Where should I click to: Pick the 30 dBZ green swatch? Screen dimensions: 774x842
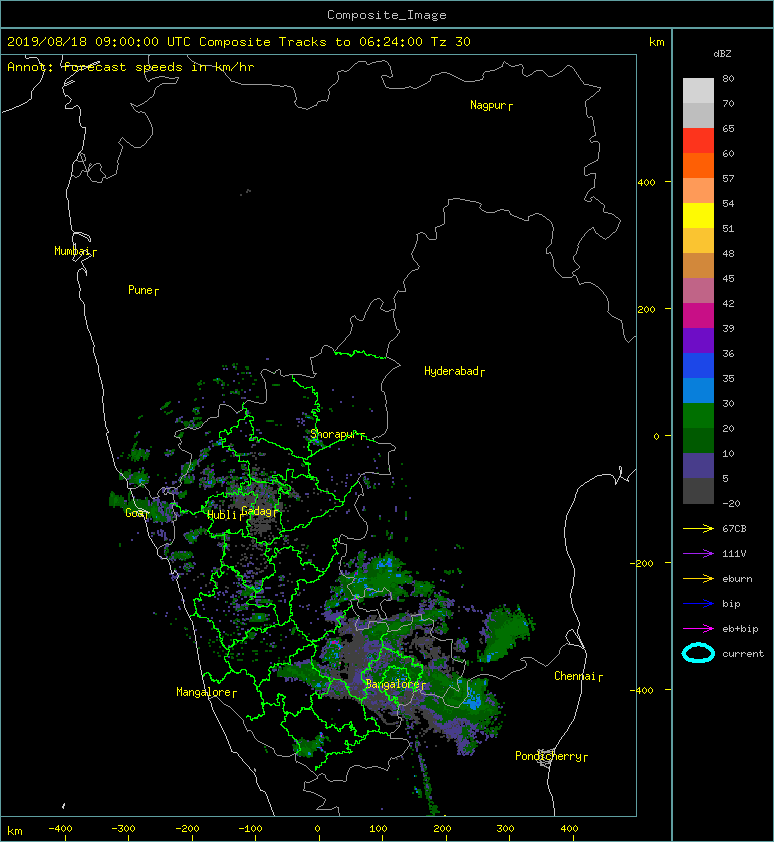tap(698, 415)
